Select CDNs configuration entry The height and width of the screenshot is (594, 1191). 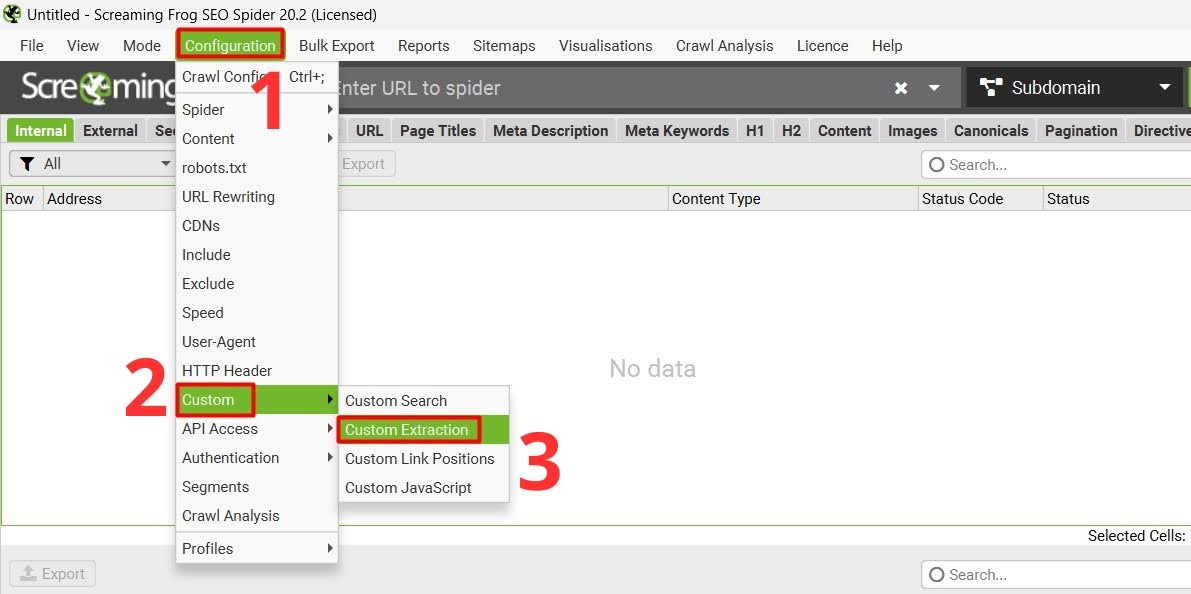point(257,226)
